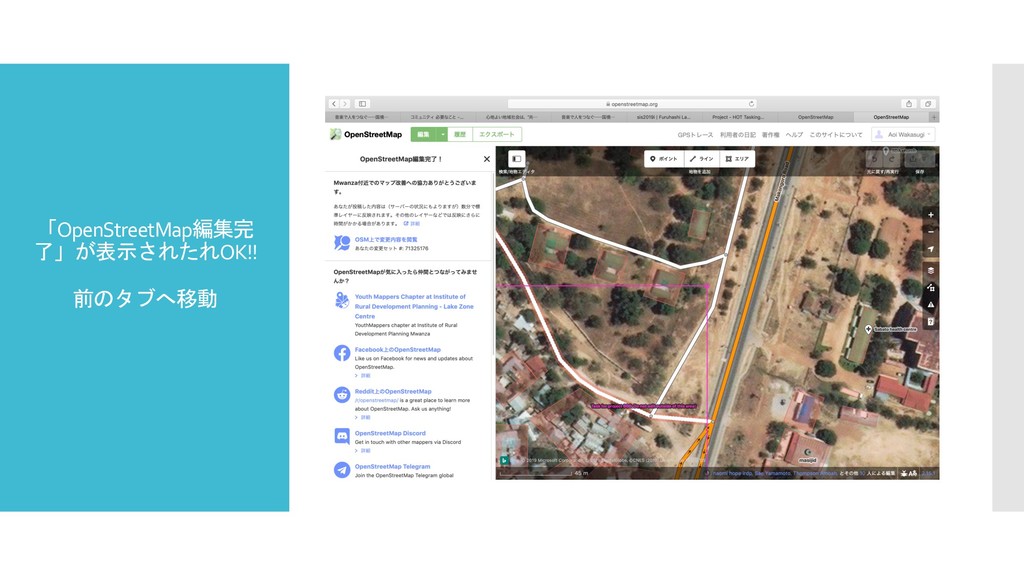Zoom out the map with minus
Screen dimensions: 1024x576
click(x=931, y=232)
